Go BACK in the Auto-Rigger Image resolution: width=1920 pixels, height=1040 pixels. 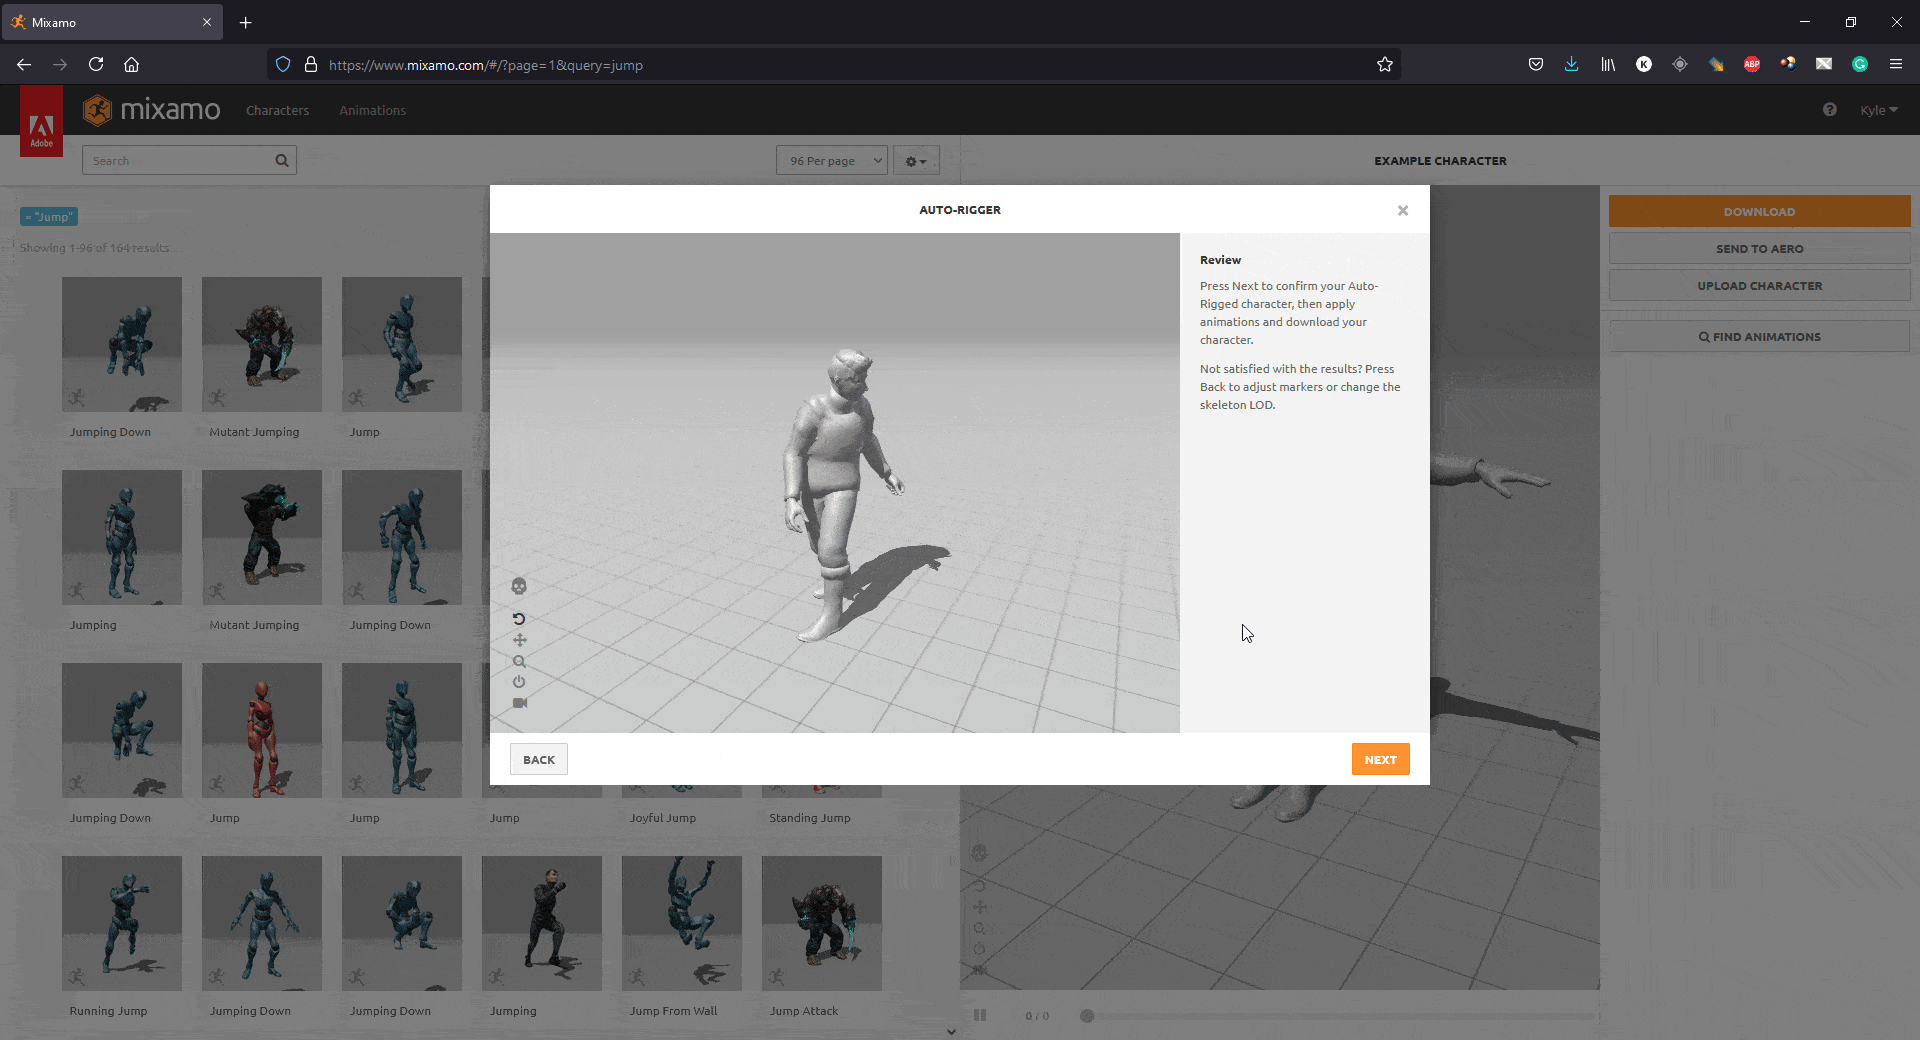(x=539, y=759)
